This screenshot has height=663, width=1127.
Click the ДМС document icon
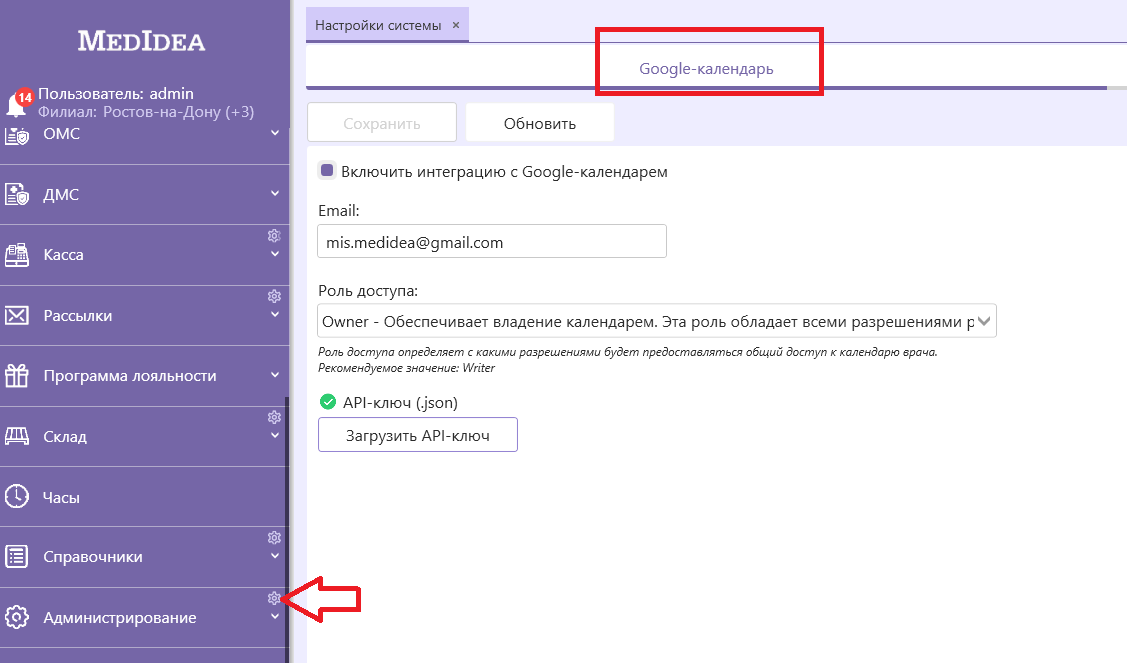pyautogui.click(x=17, y=194)
